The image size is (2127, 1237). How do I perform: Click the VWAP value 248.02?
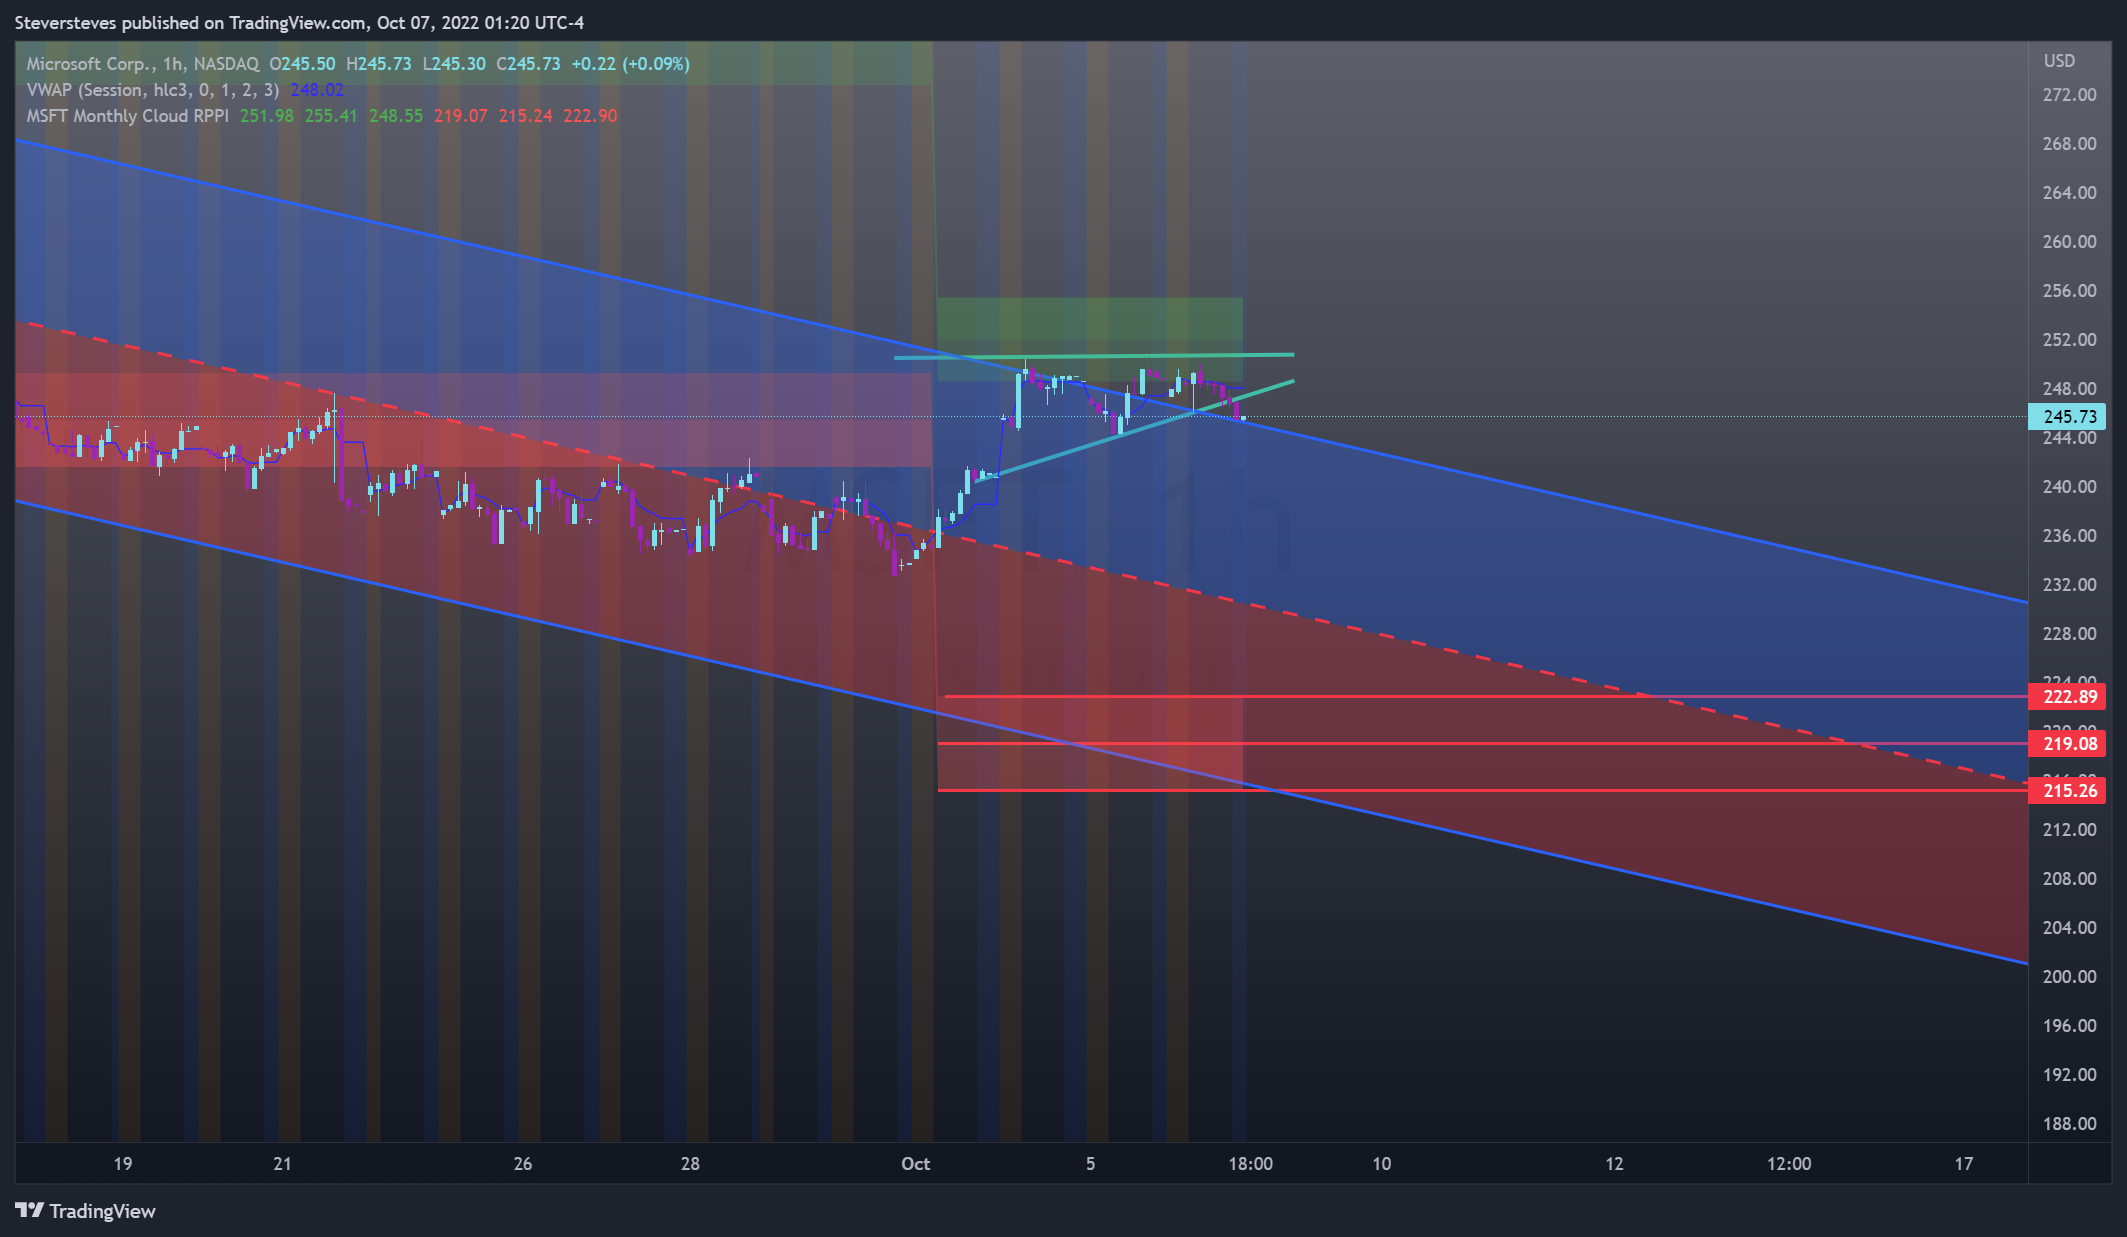pos(317,89)
